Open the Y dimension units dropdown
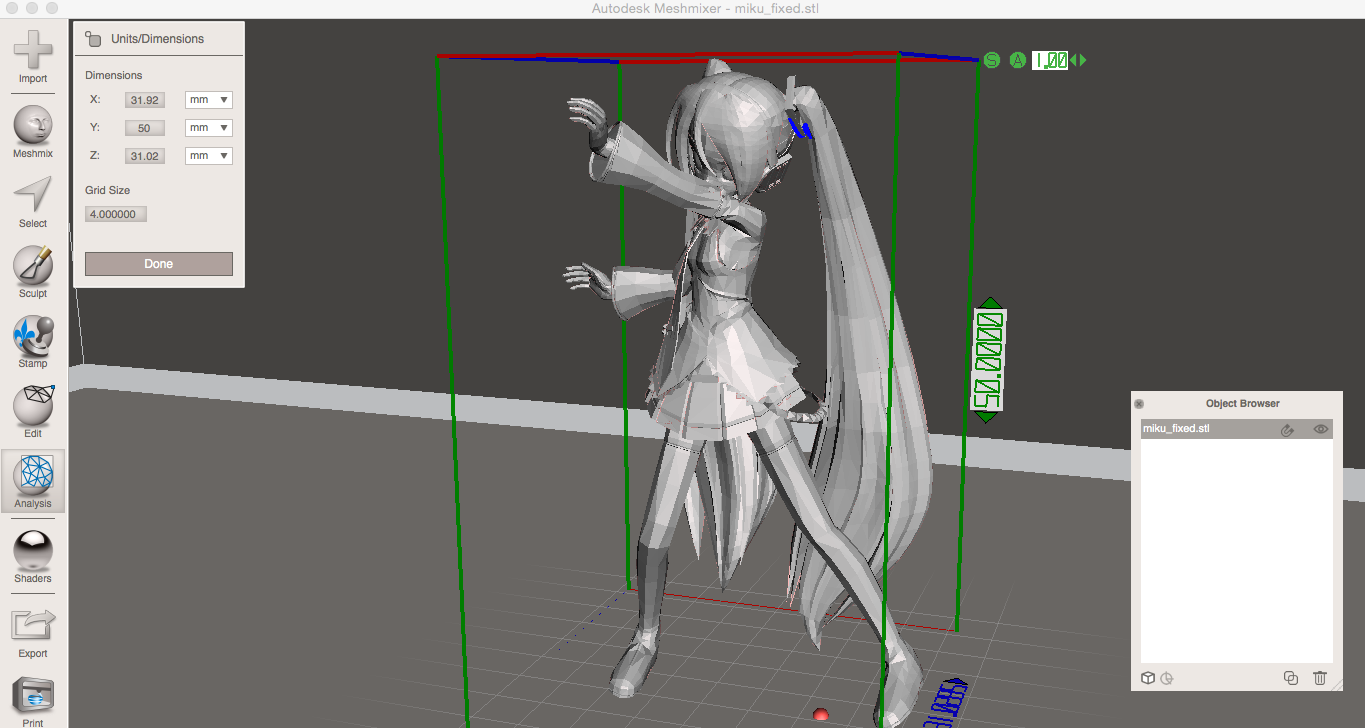1365x728 pixels. (208, 127)
